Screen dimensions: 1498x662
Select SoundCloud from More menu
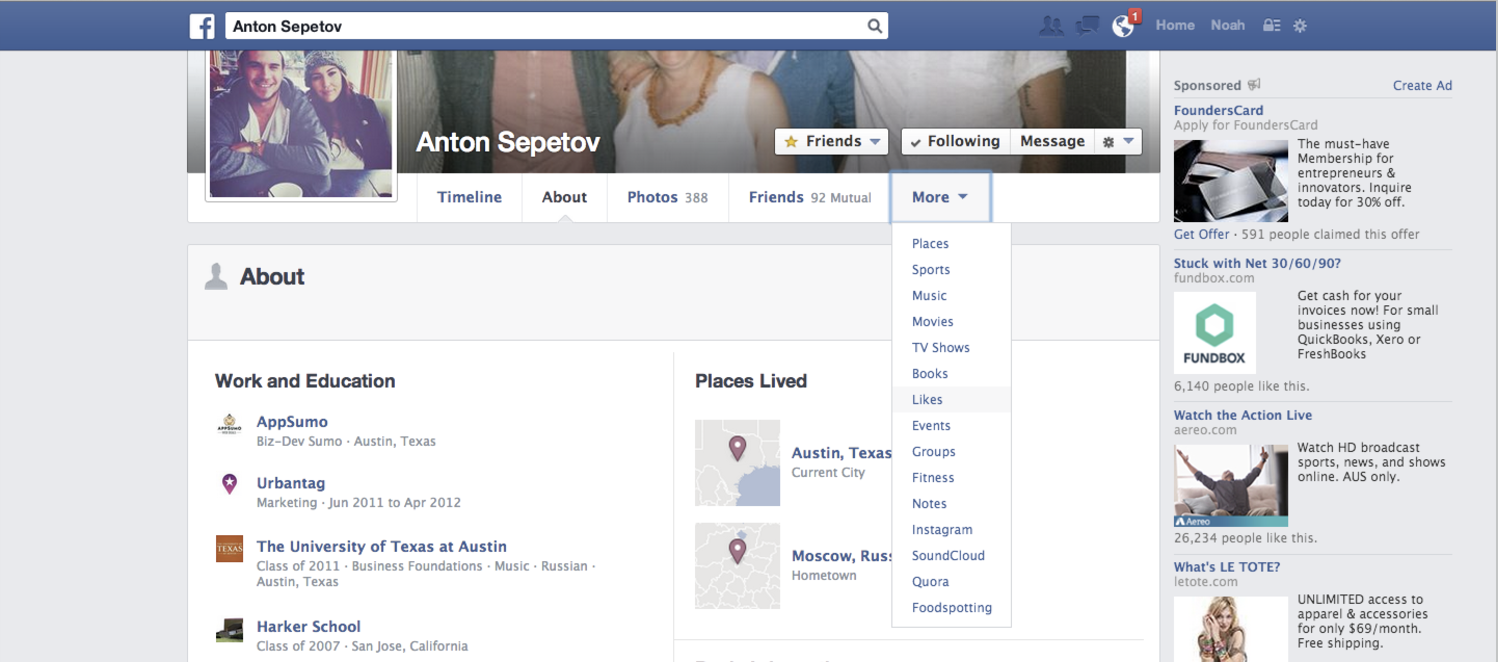(951, 556)
